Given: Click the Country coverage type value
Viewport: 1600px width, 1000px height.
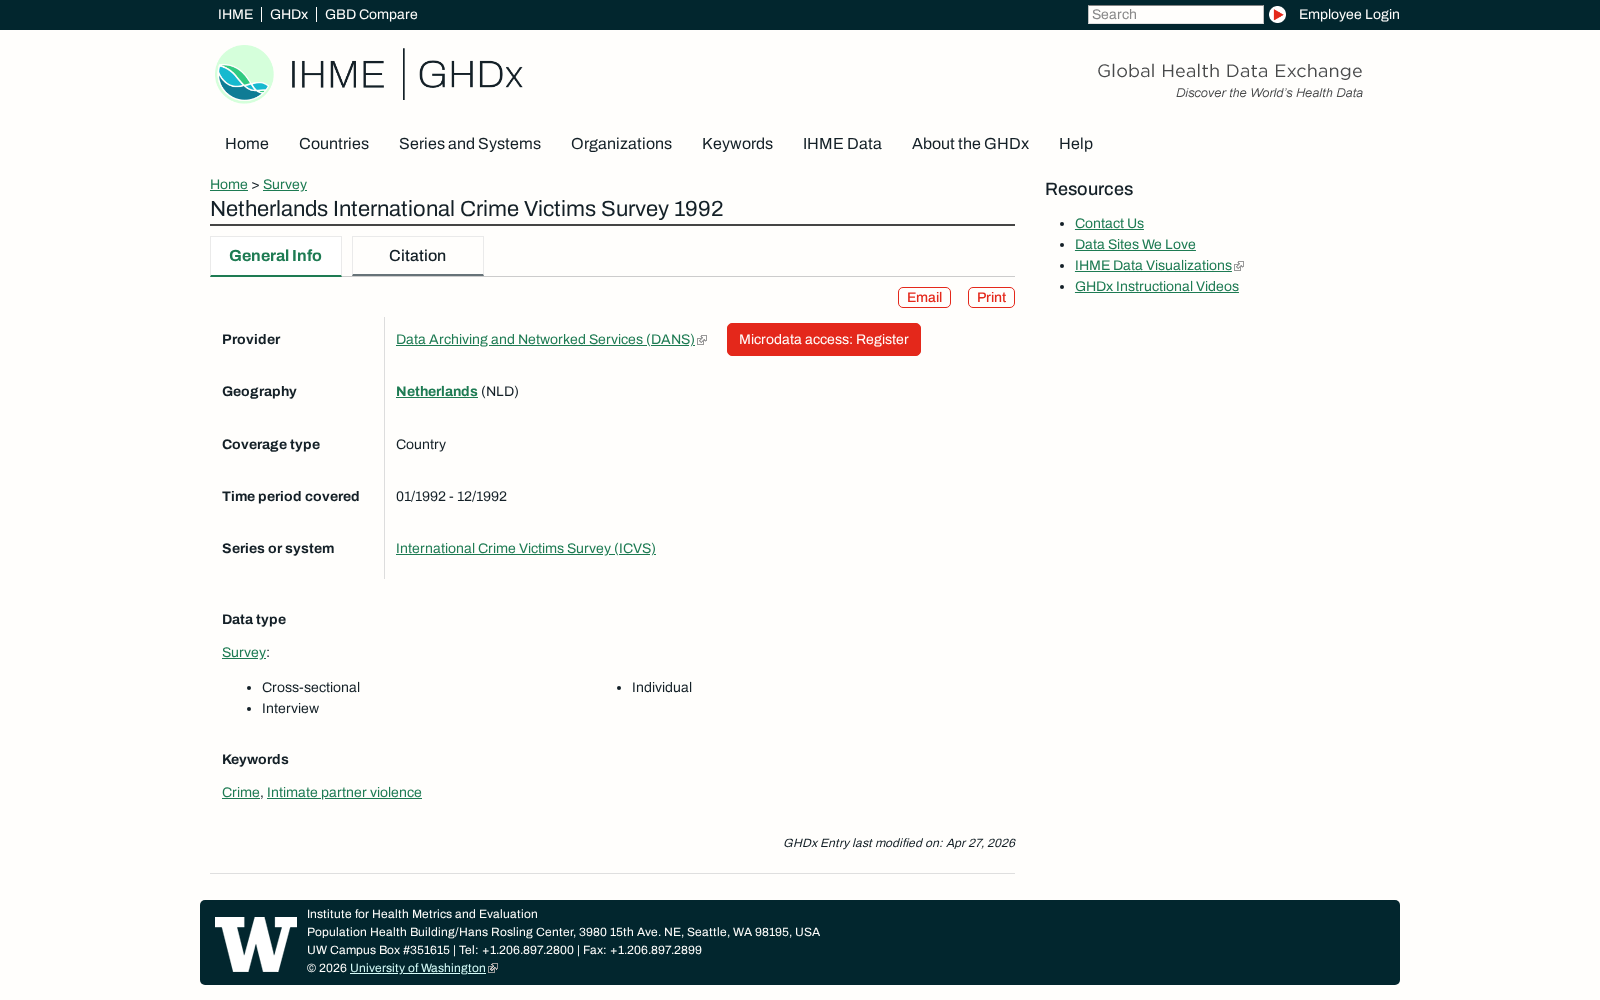Looking at the screenshot, I should [x=421, y=444].
